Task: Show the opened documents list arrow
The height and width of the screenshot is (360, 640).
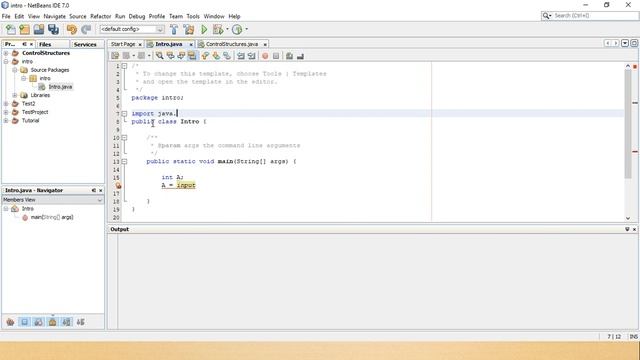Action: click(x=625, y=43)
